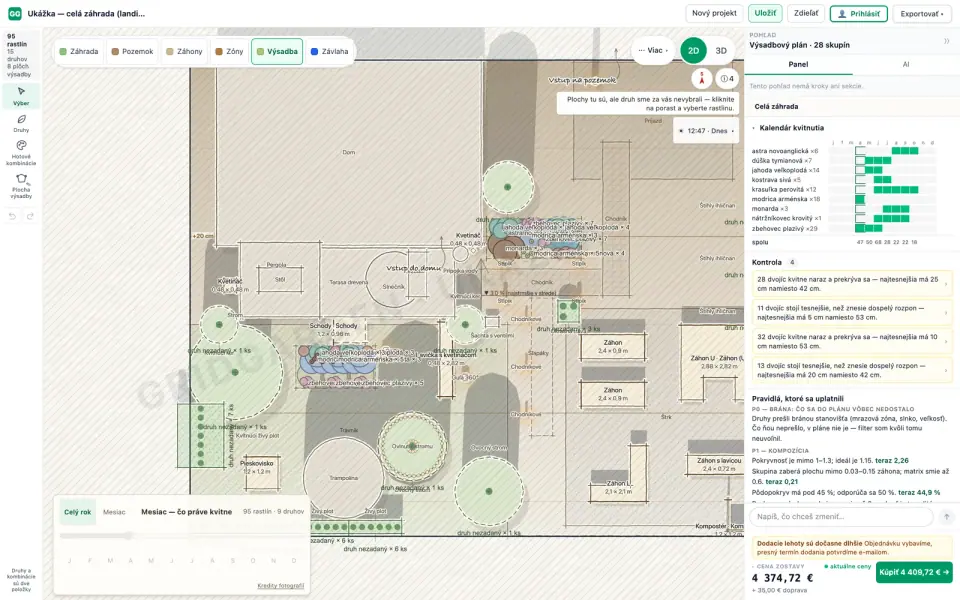Switch to the Panel tab
The height and width of the screenshot is (600, 960).
[798, 64]
